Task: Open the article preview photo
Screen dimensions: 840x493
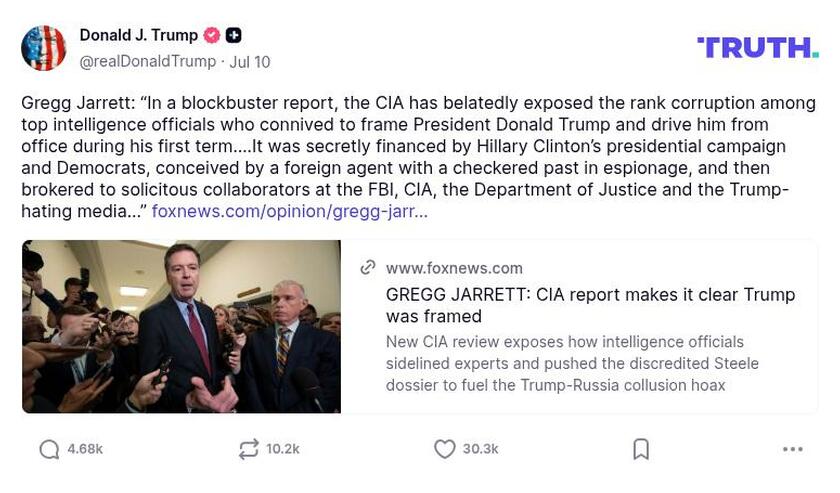Action: pos(181,326)
